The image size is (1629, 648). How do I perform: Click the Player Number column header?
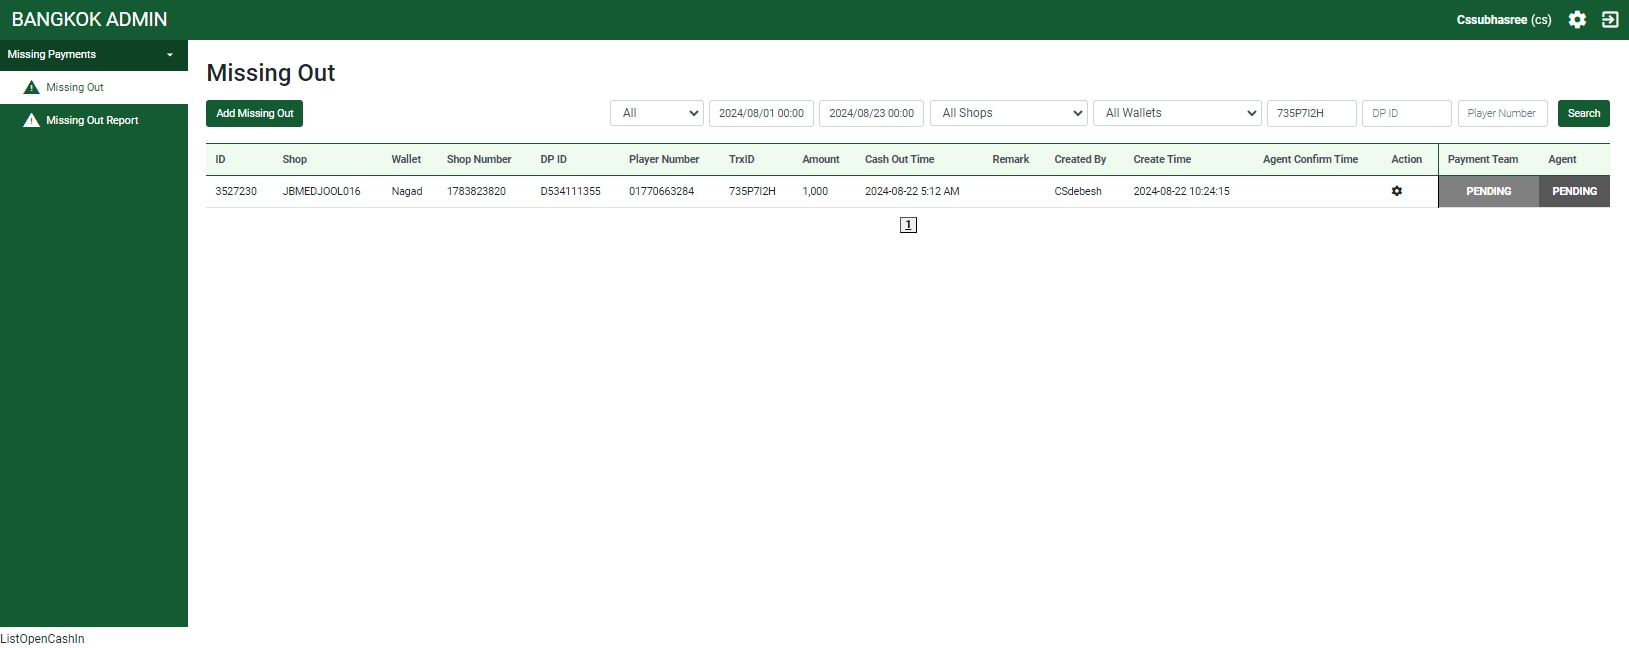(664, 159)
